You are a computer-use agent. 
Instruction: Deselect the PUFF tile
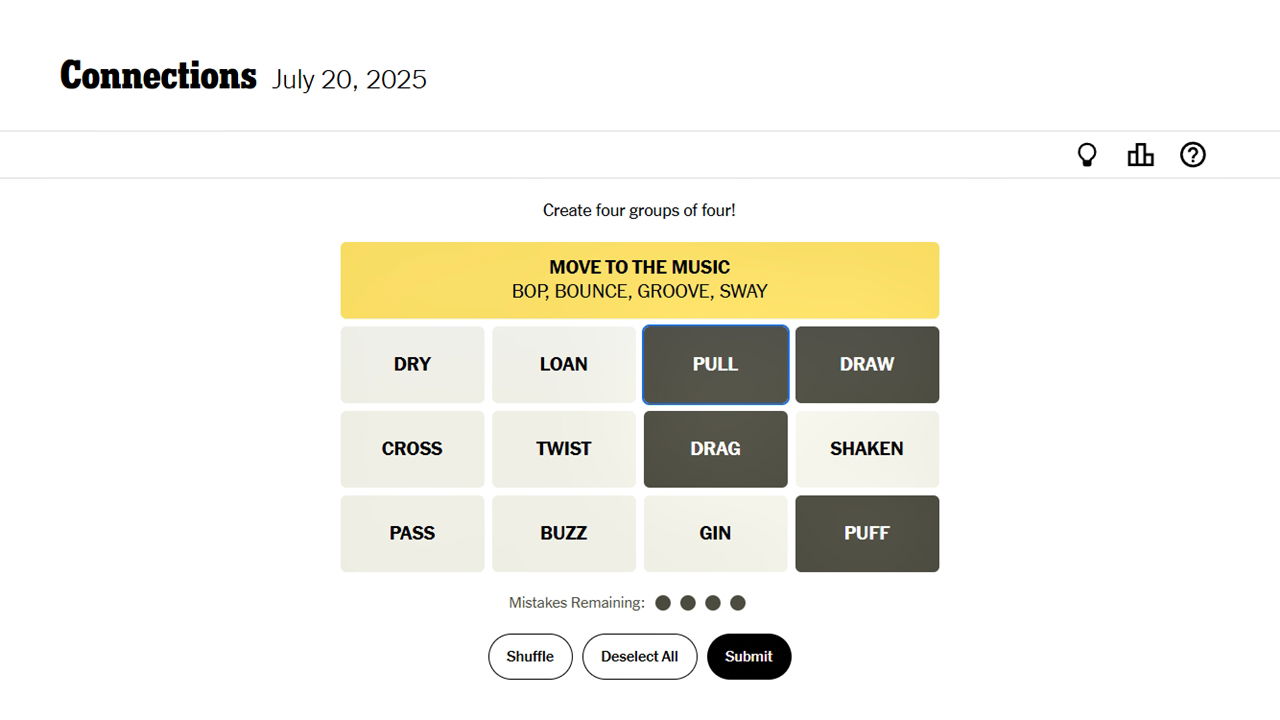click(867, 533)
